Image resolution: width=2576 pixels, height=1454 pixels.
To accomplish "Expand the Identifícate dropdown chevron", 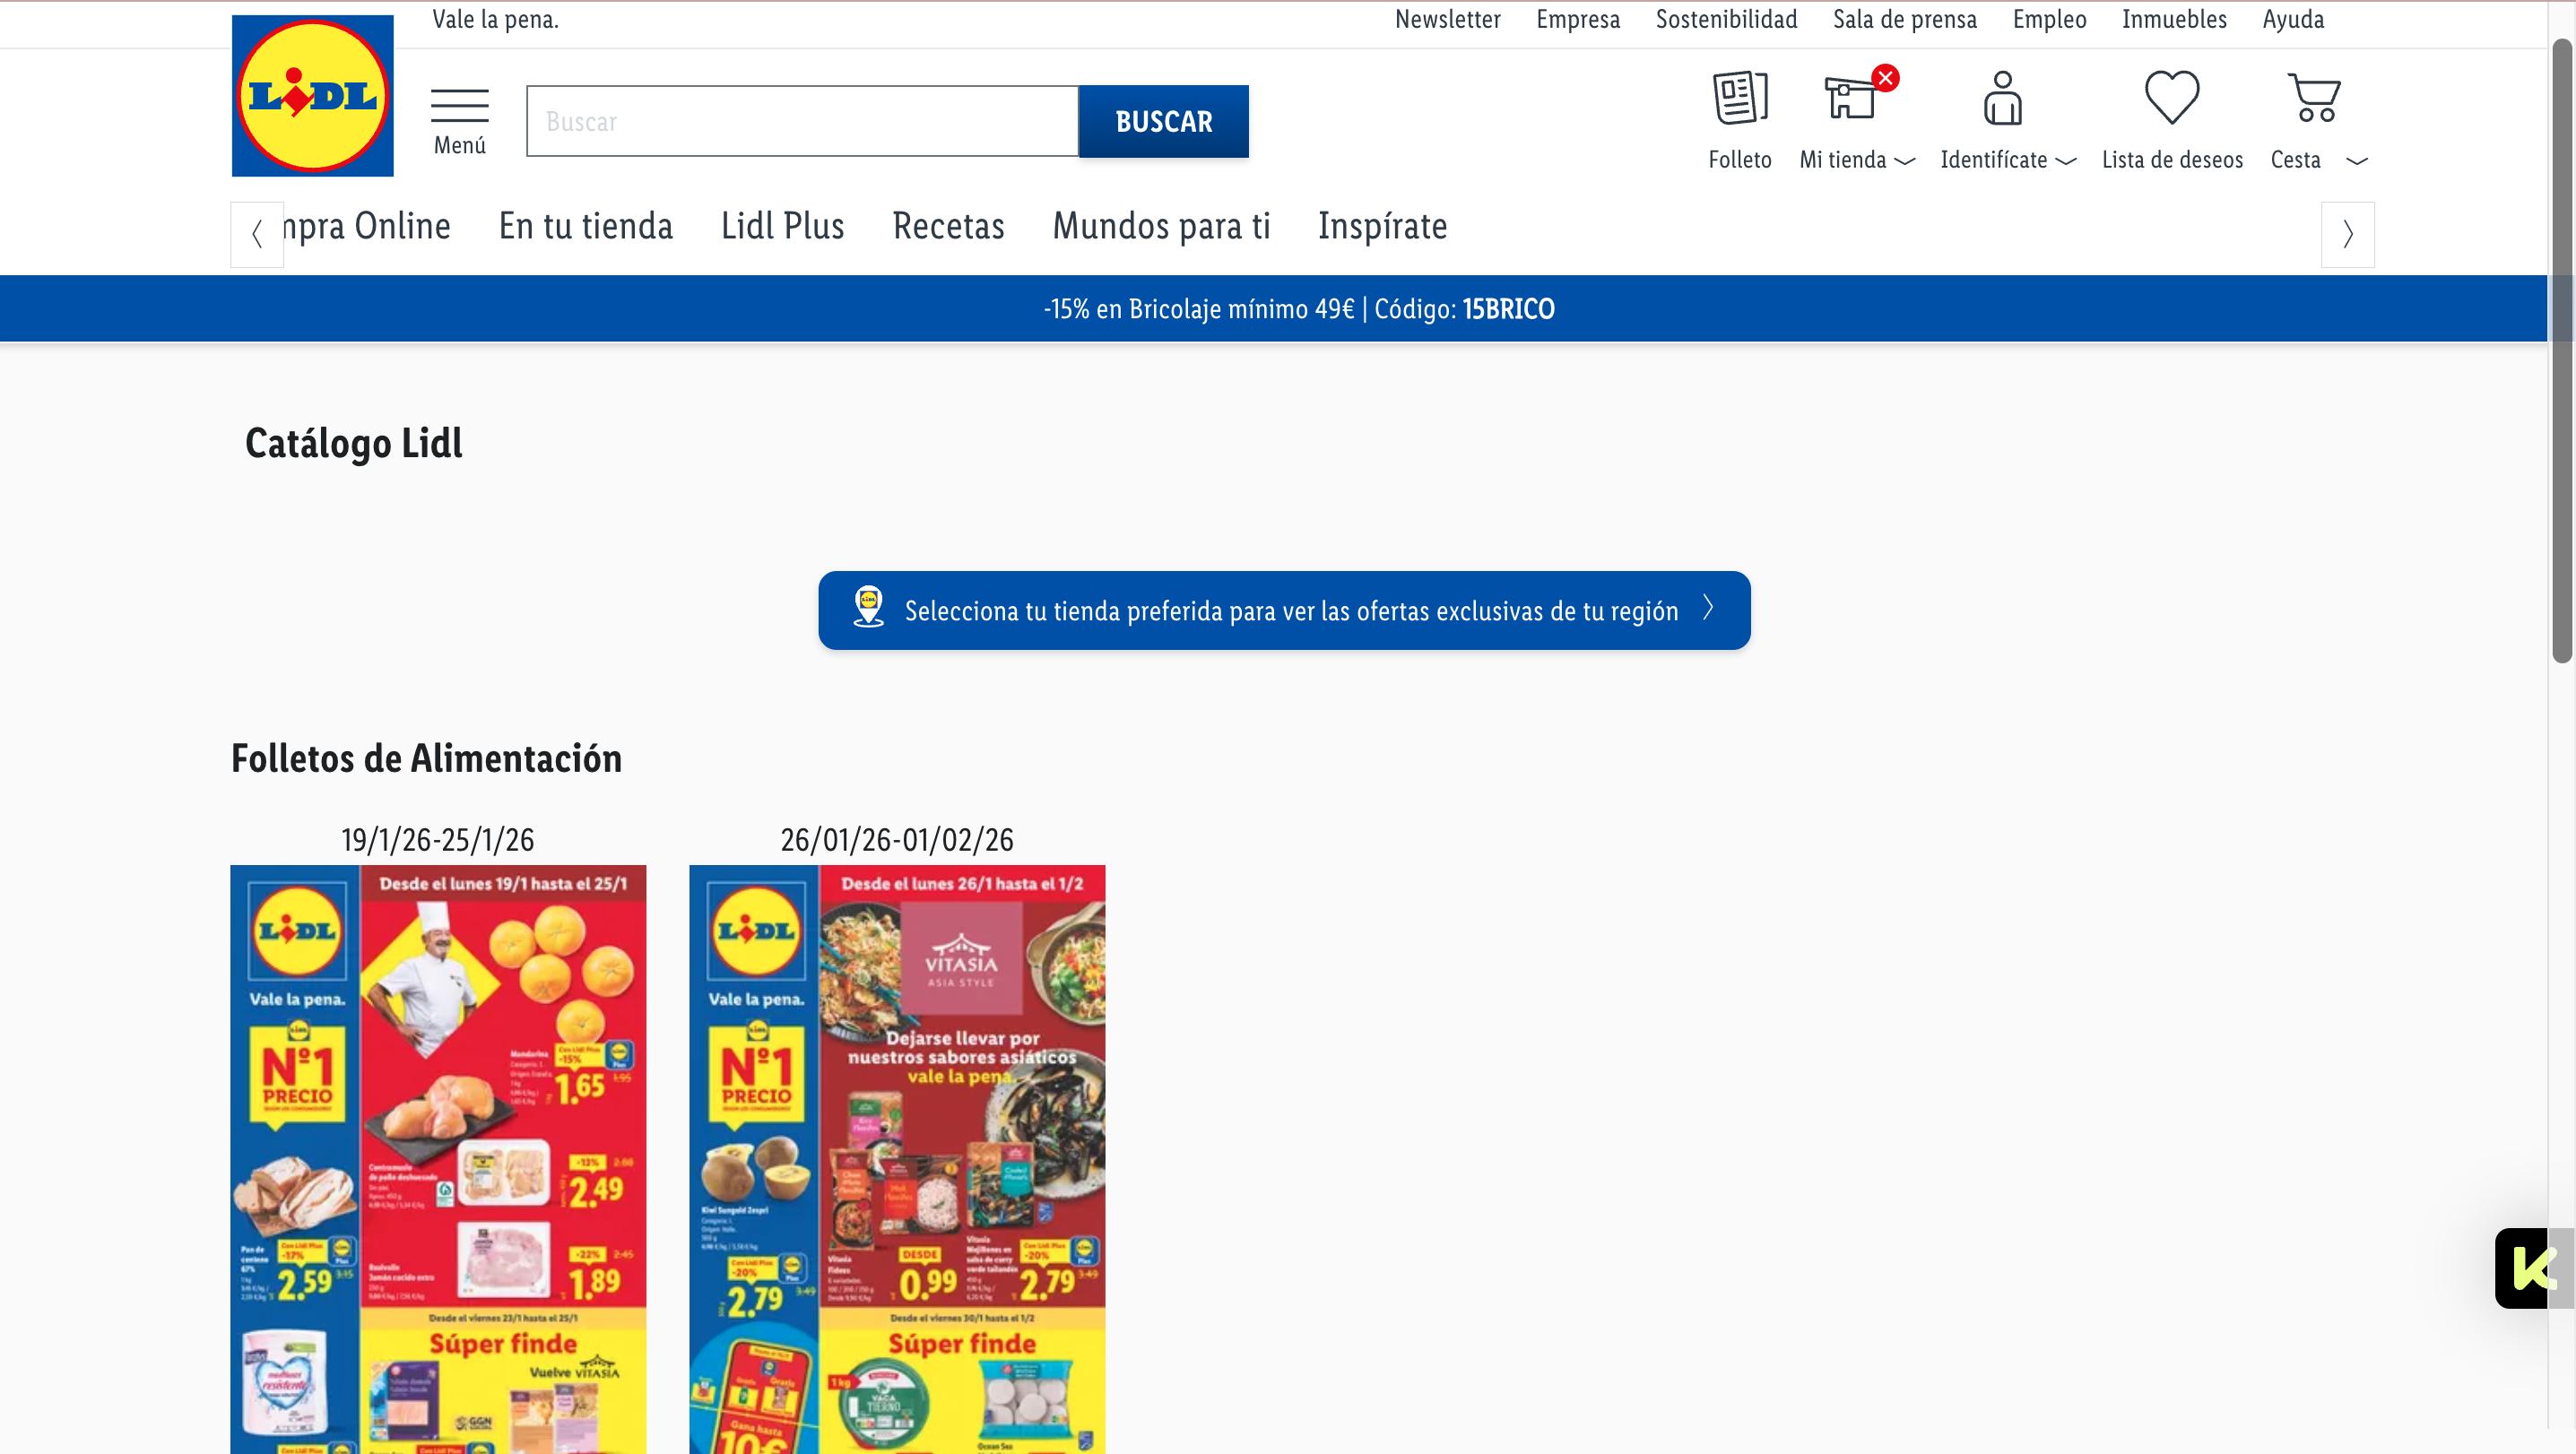I will (x=2066, y=161).
